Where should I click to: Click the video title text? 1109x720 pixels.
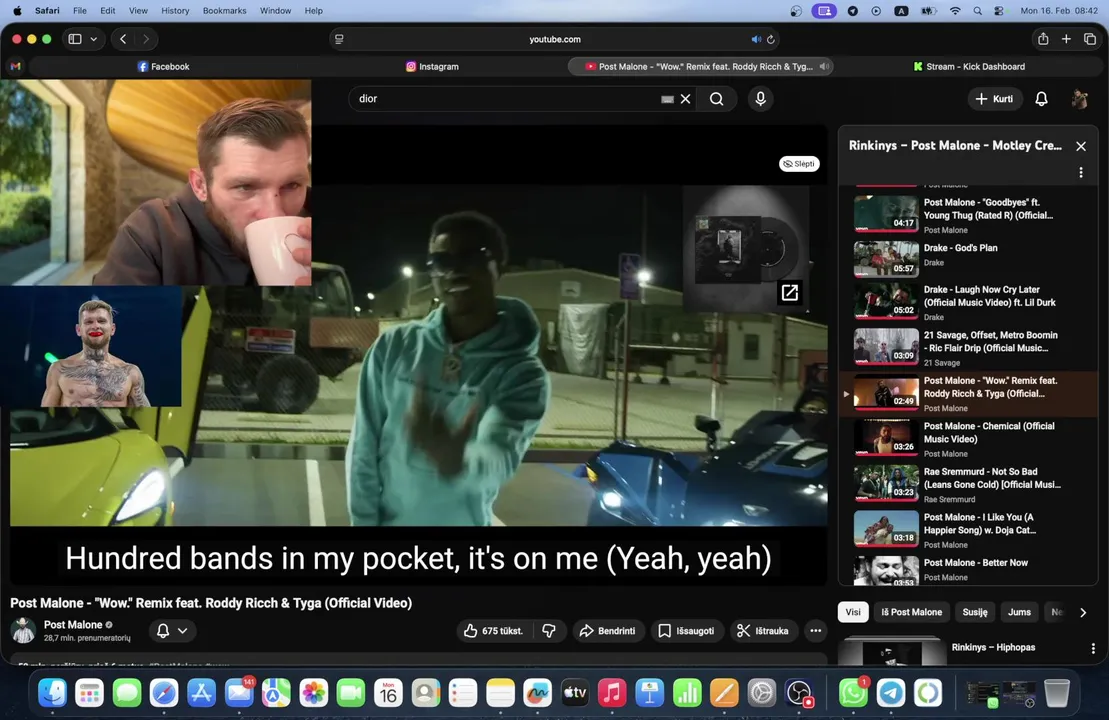point(211,603)
